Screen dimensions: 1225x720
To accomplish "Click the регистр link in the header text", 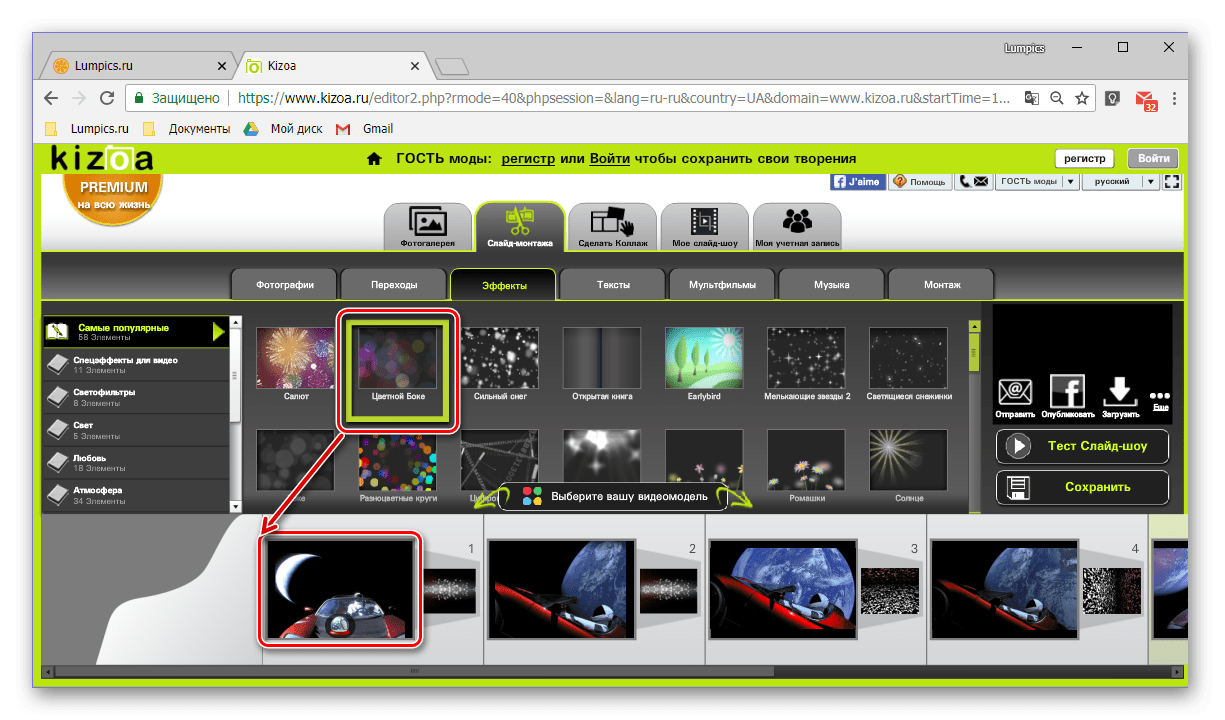I will point(529,158).
